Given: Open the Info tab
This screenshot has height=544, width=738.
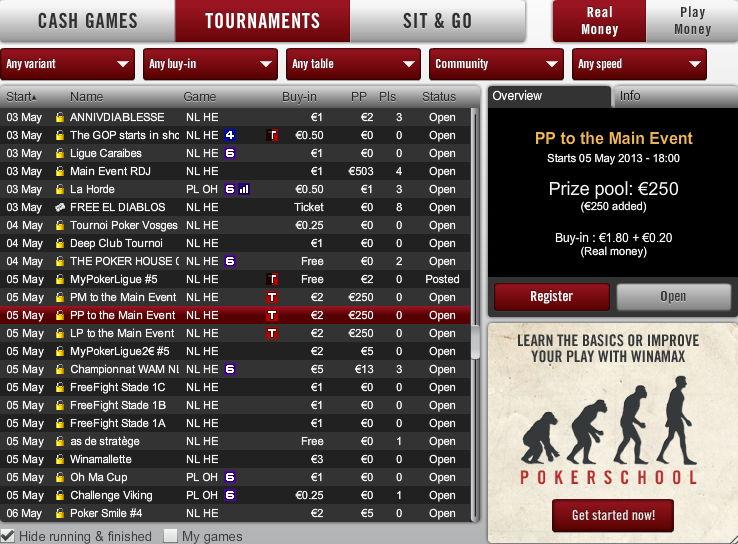Looking at the screenshot, I should point(676,96).
